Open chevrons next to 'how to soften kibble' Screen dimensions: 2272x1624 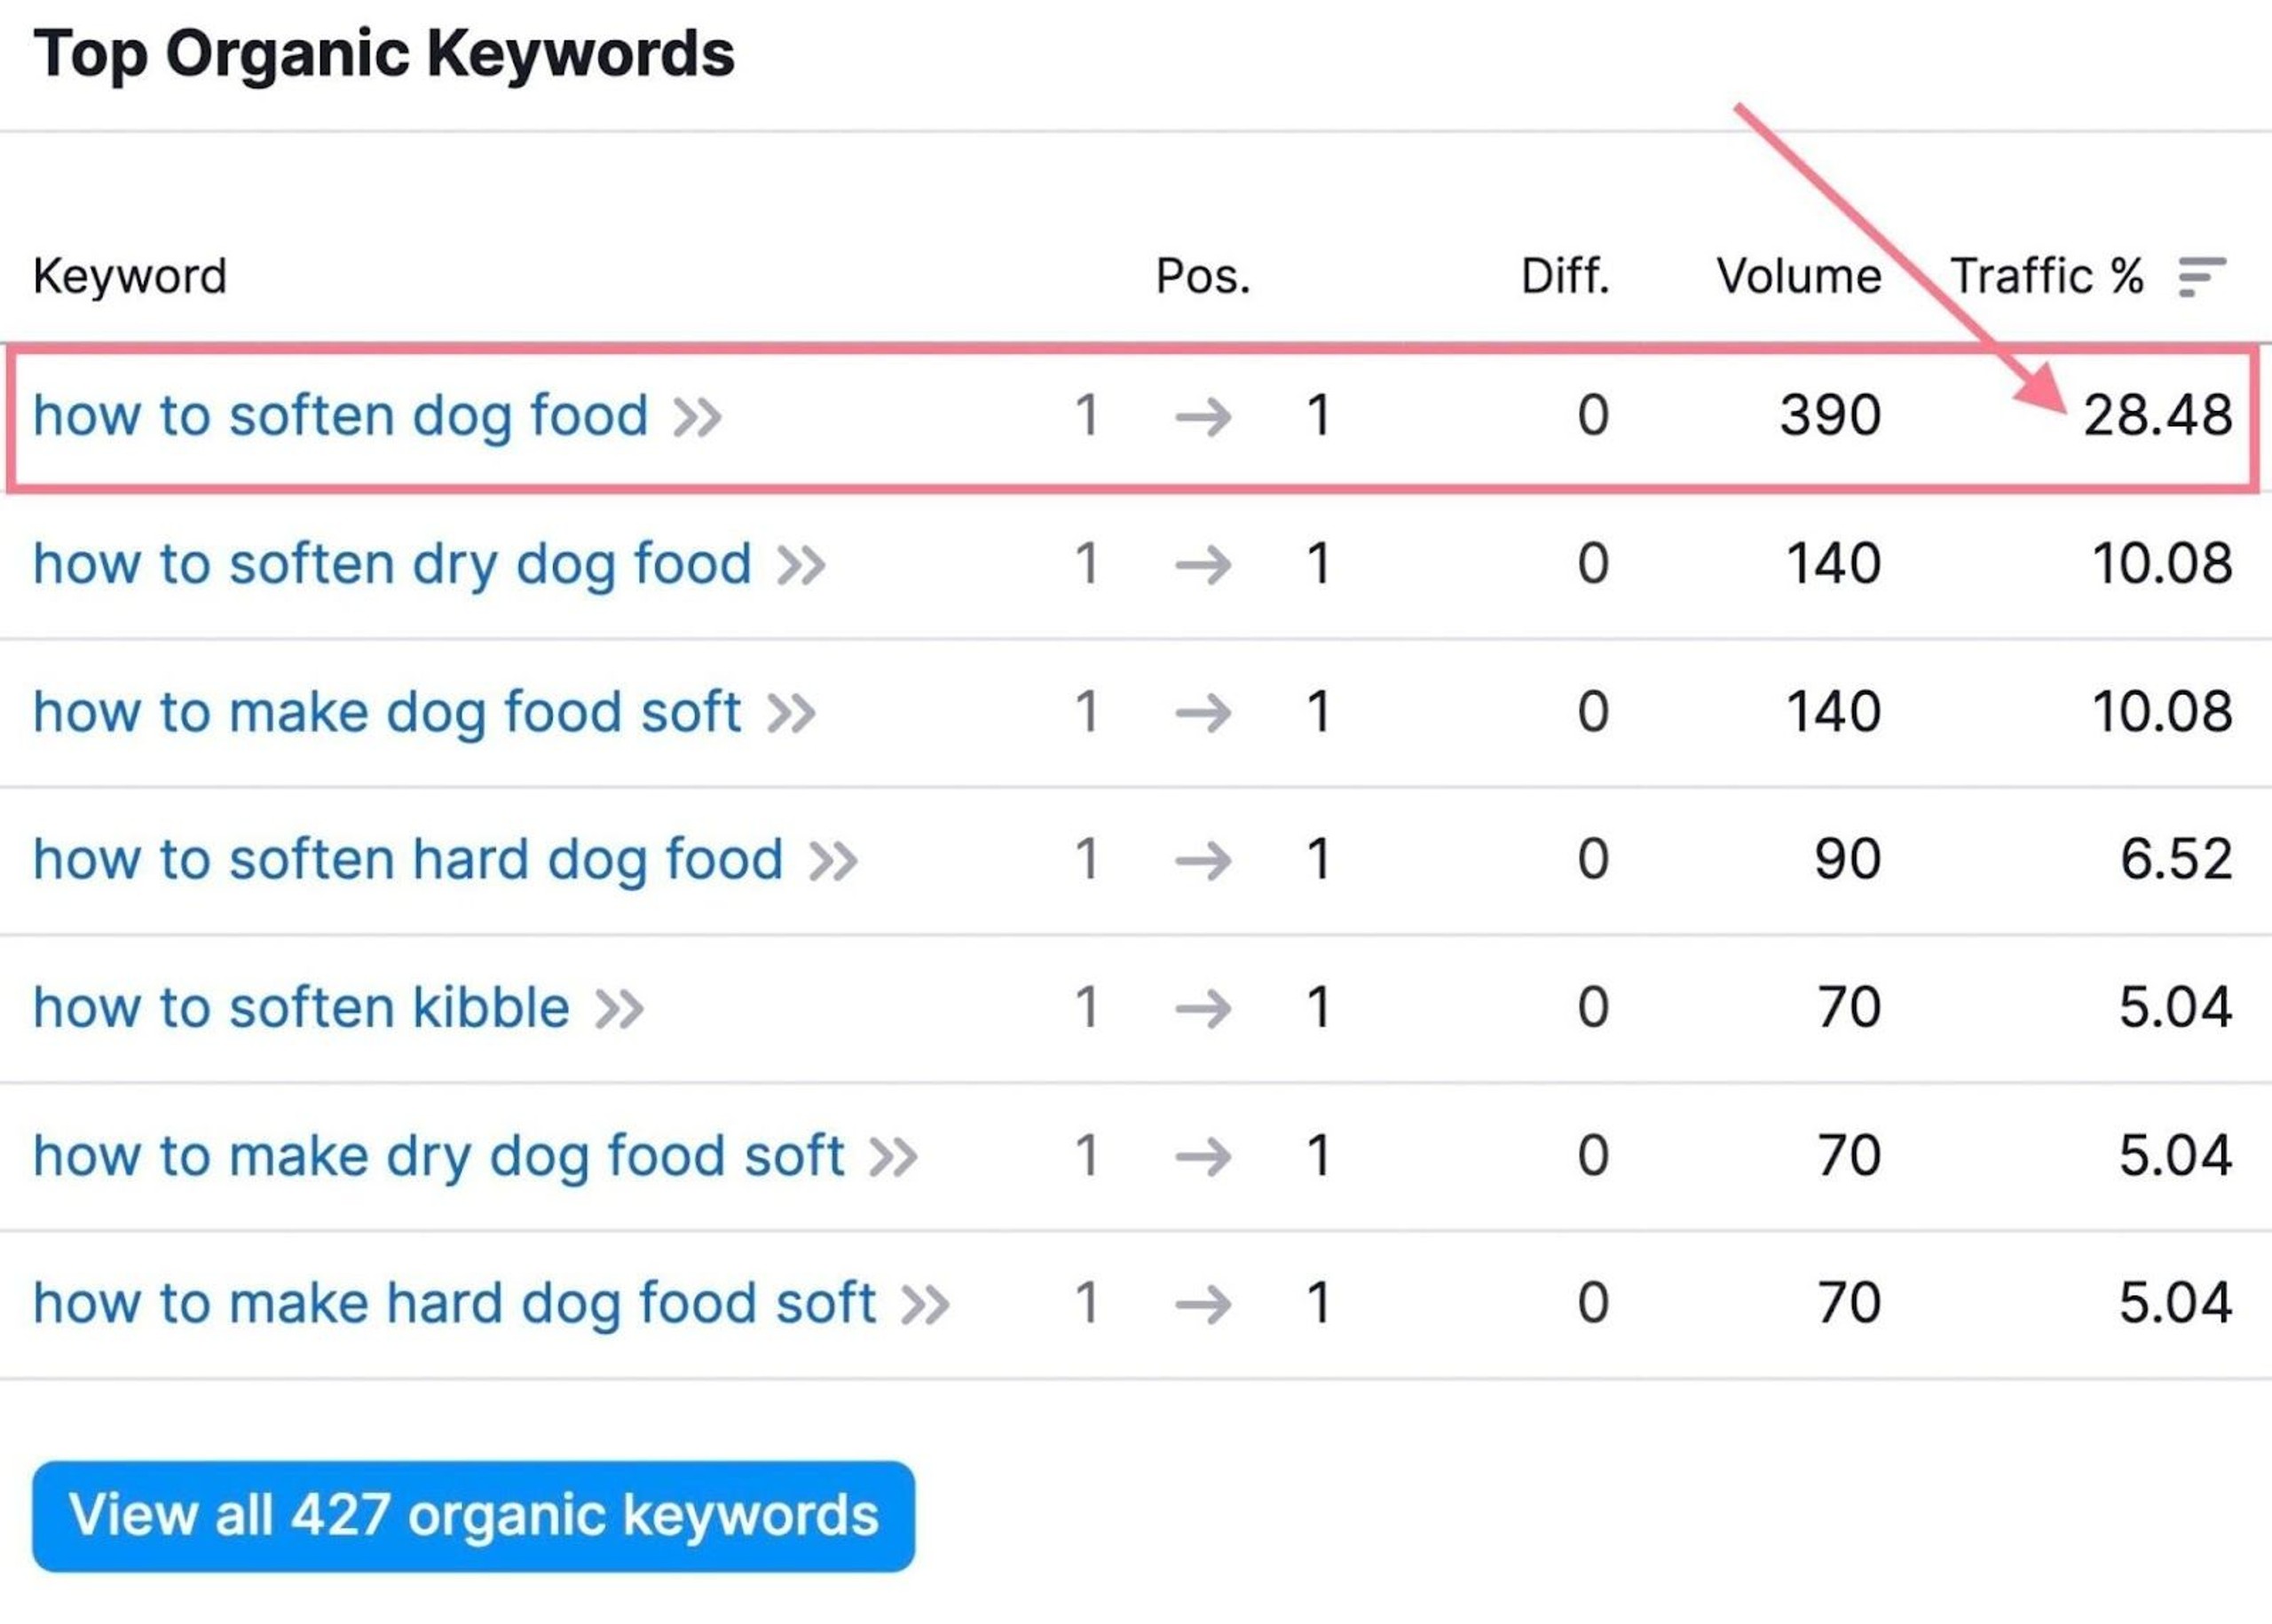(619, 1009)
